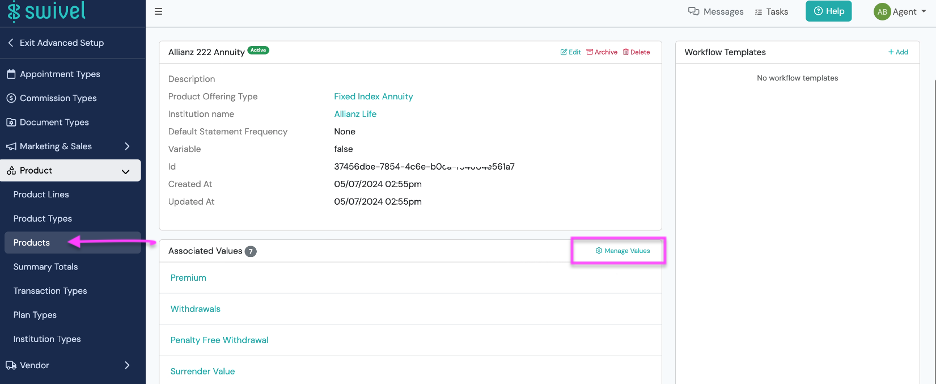Click Delete on Allianz 222 Annuity
Screen dimensions: 936x384
click(636, 52)
